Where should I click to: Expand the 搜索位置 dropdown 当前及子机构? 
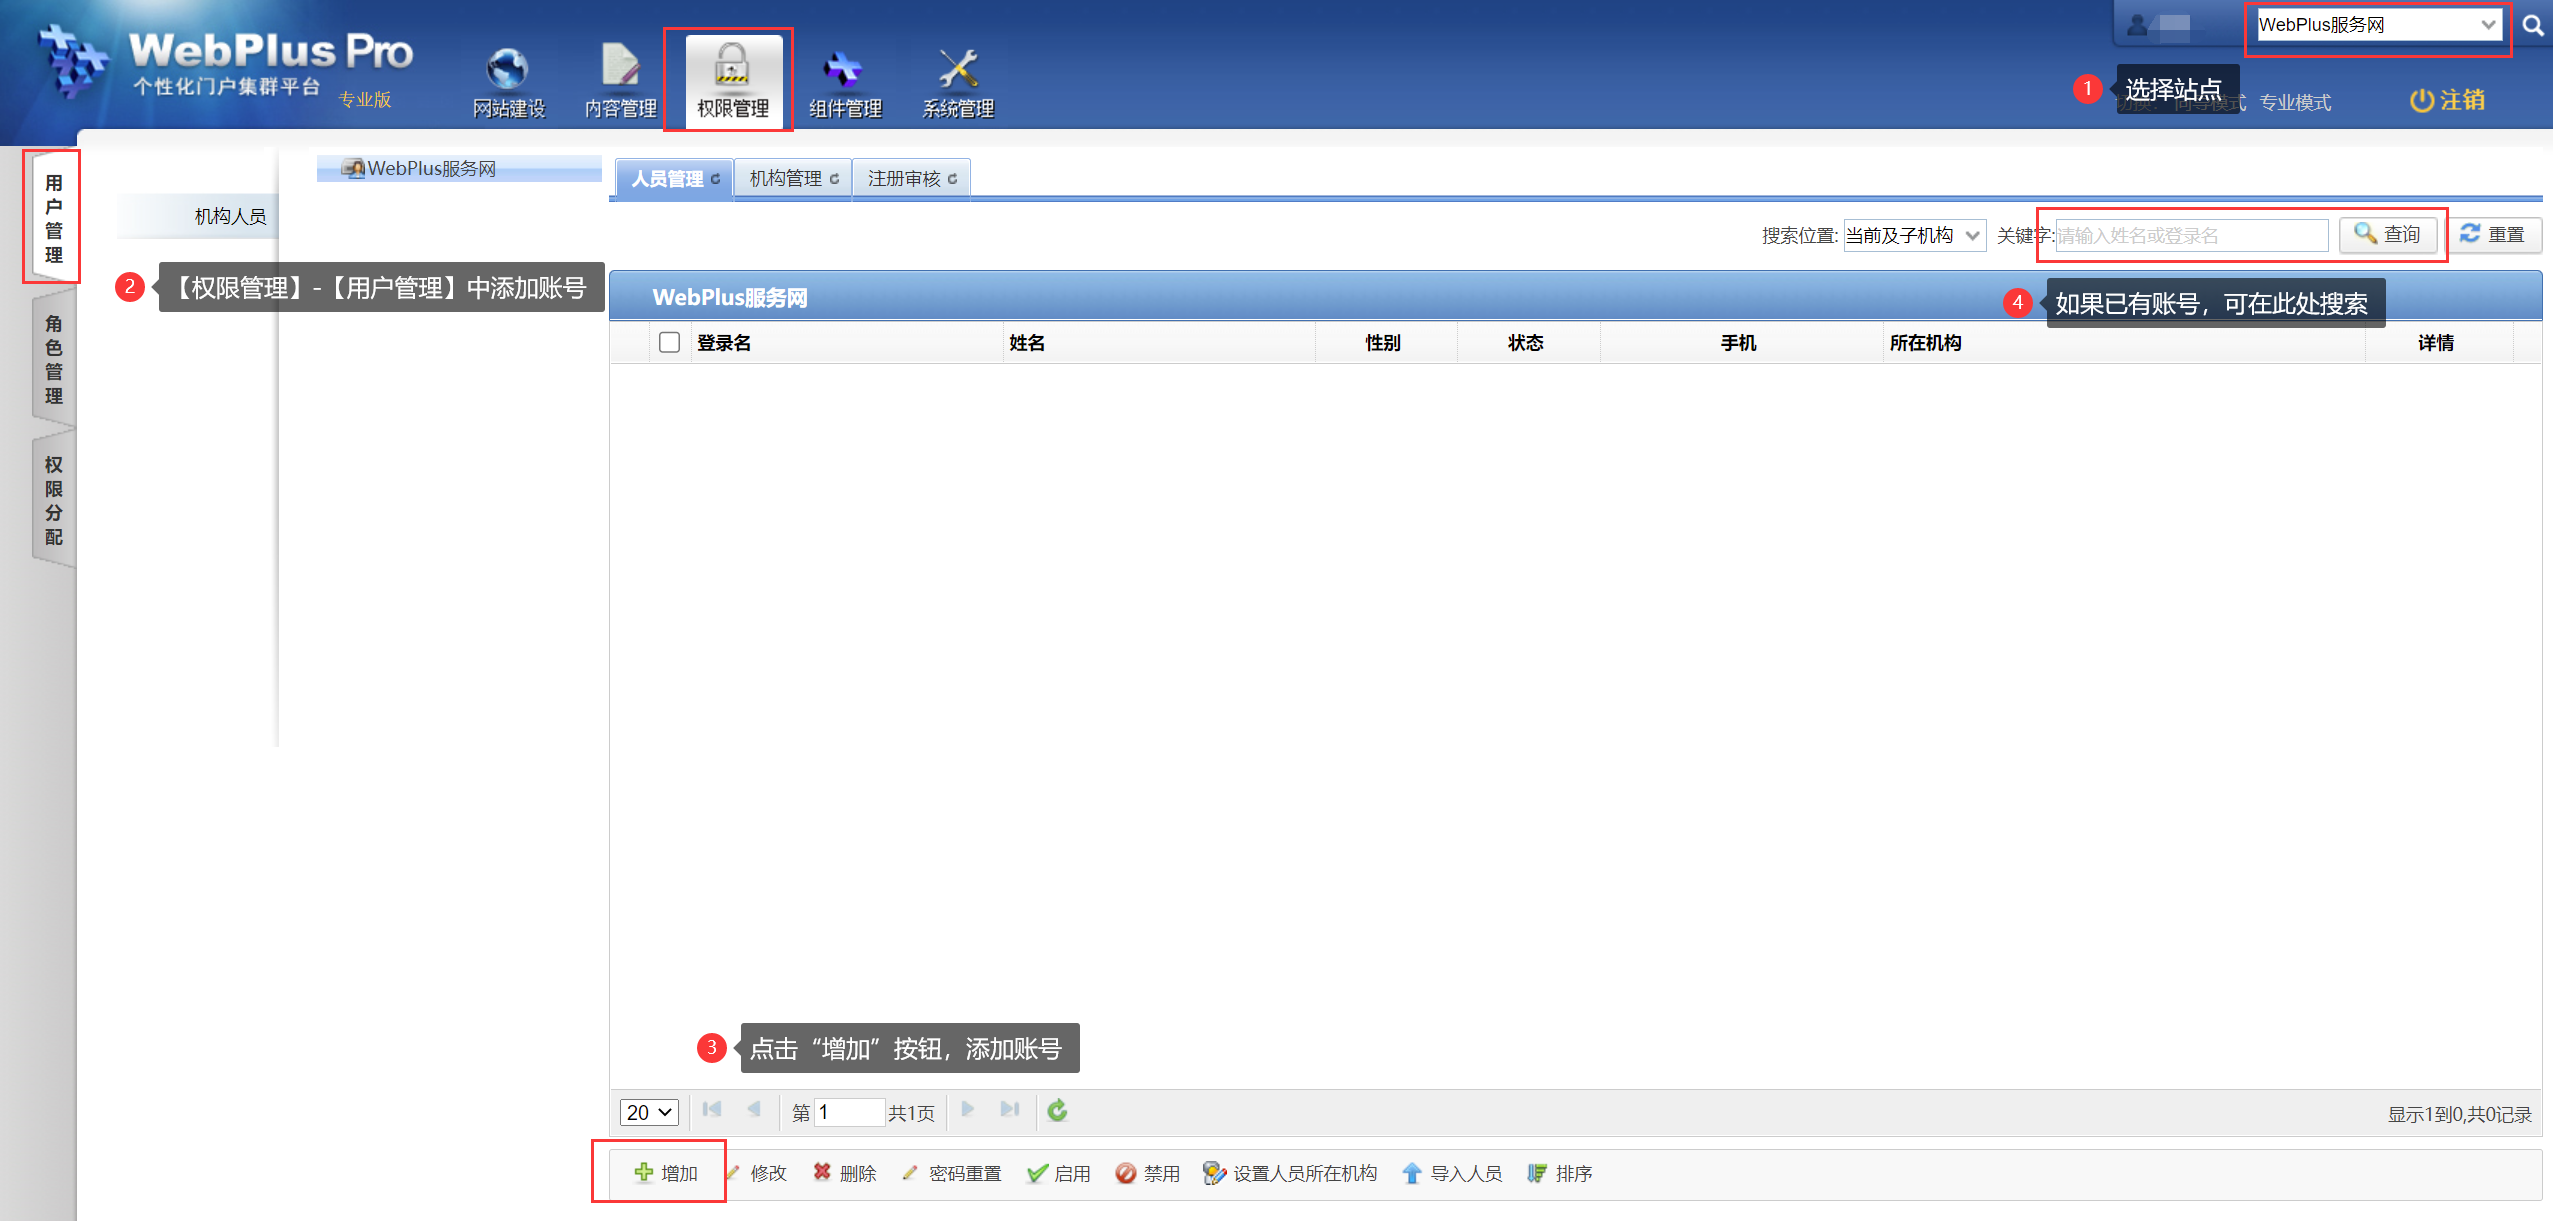[1913, 235]
